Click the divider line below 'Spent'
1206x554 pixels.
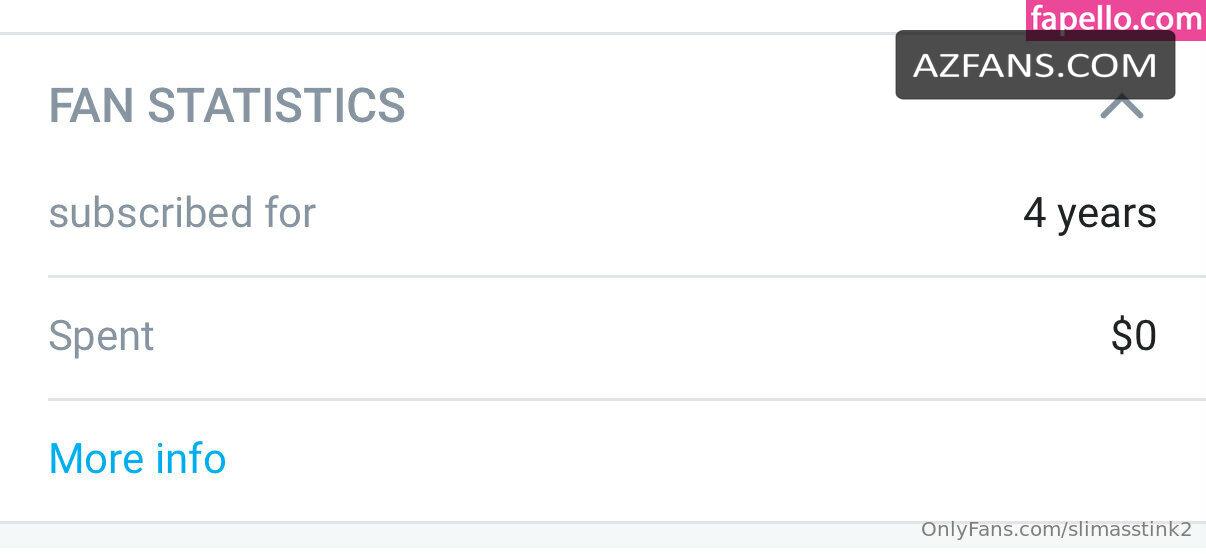point(627,399)
